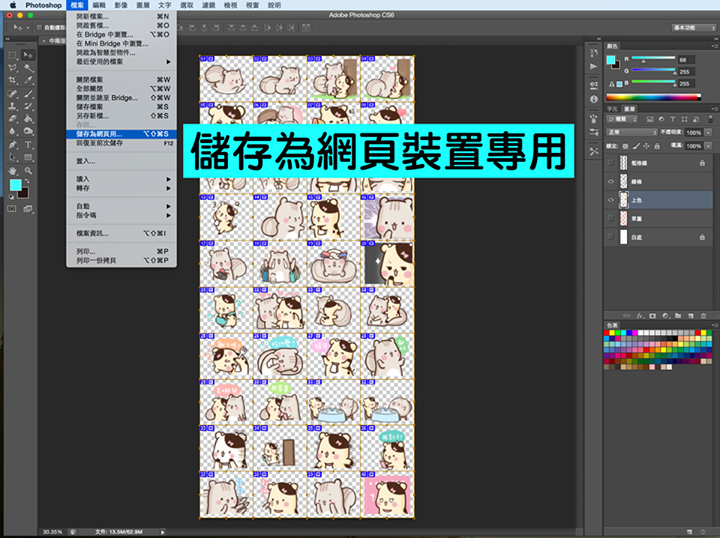Select the Sponge/Dodge tool
The image size is (720, 538).
pyautogui.click(x=28, y=131)
